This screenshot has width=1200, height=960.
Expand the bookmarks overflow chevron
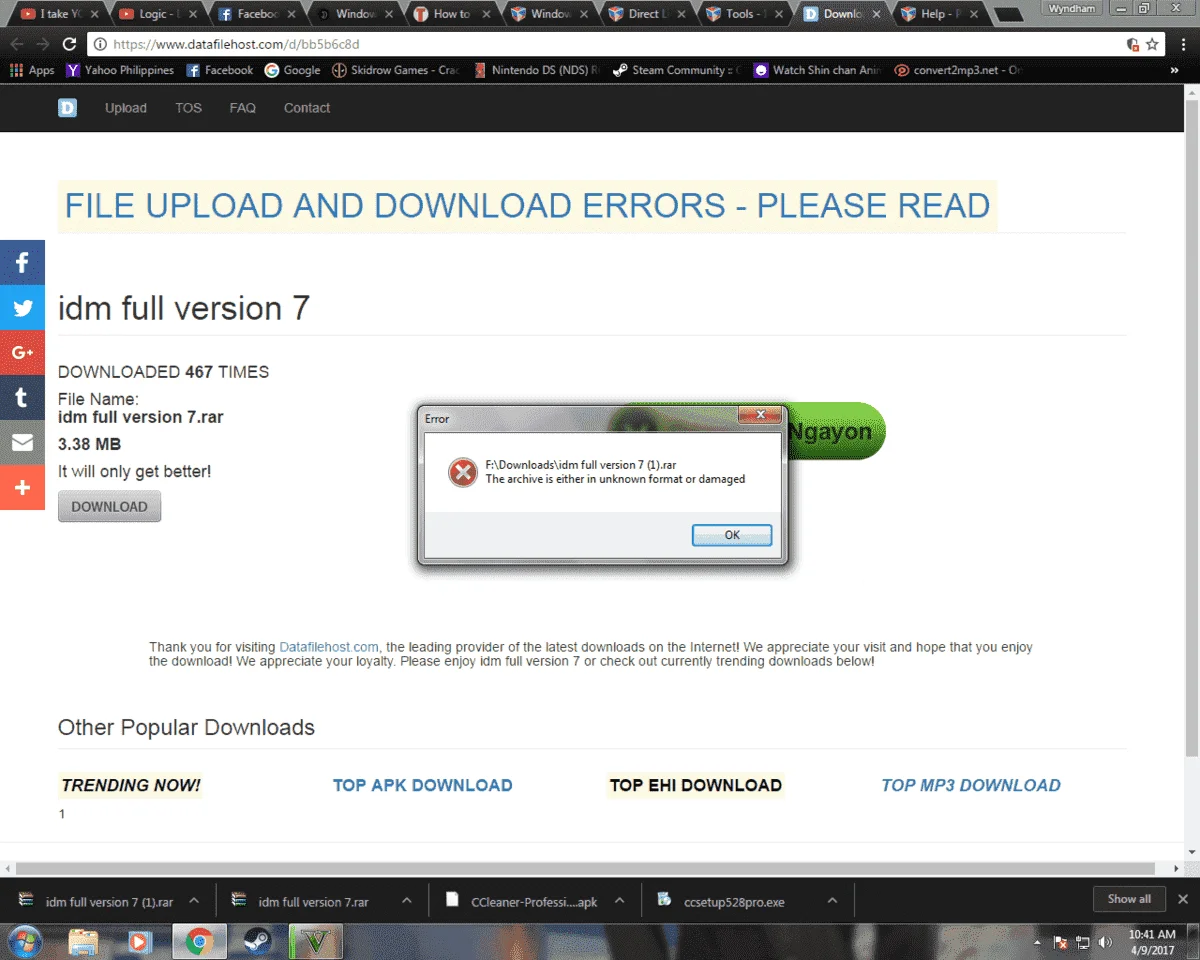point(1174,70)
